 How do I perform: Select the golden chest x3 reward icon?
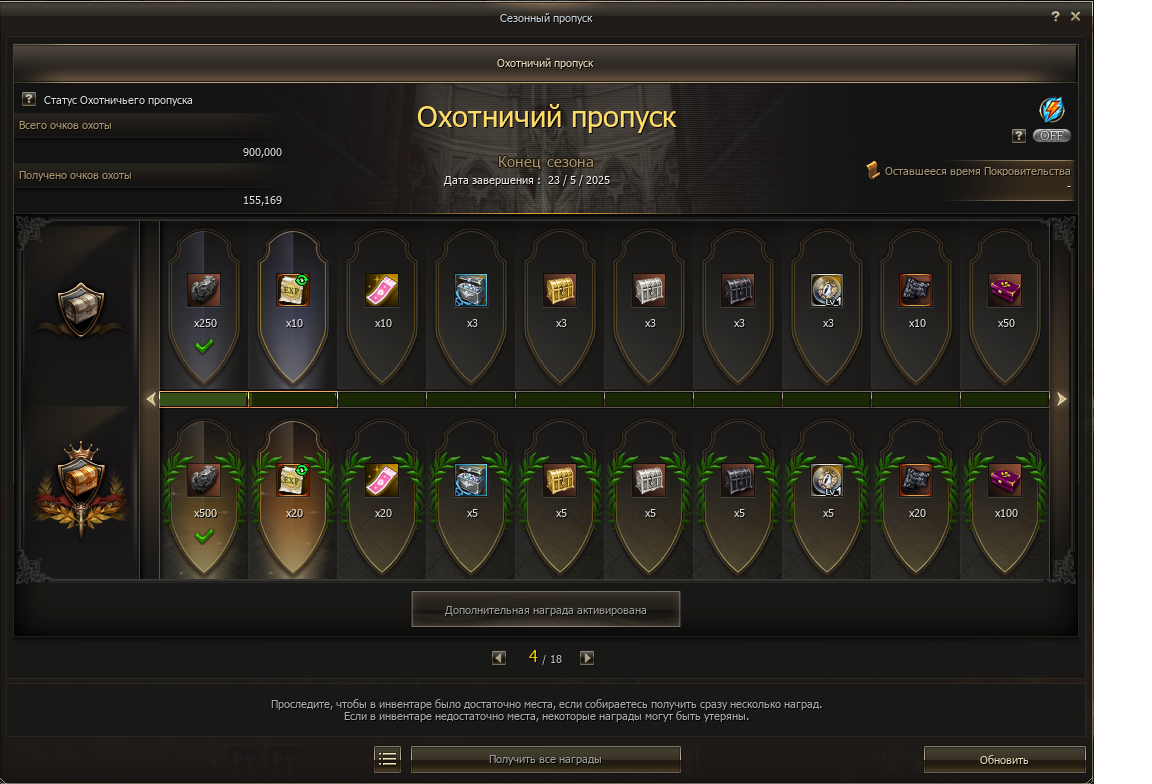(561, 290)
